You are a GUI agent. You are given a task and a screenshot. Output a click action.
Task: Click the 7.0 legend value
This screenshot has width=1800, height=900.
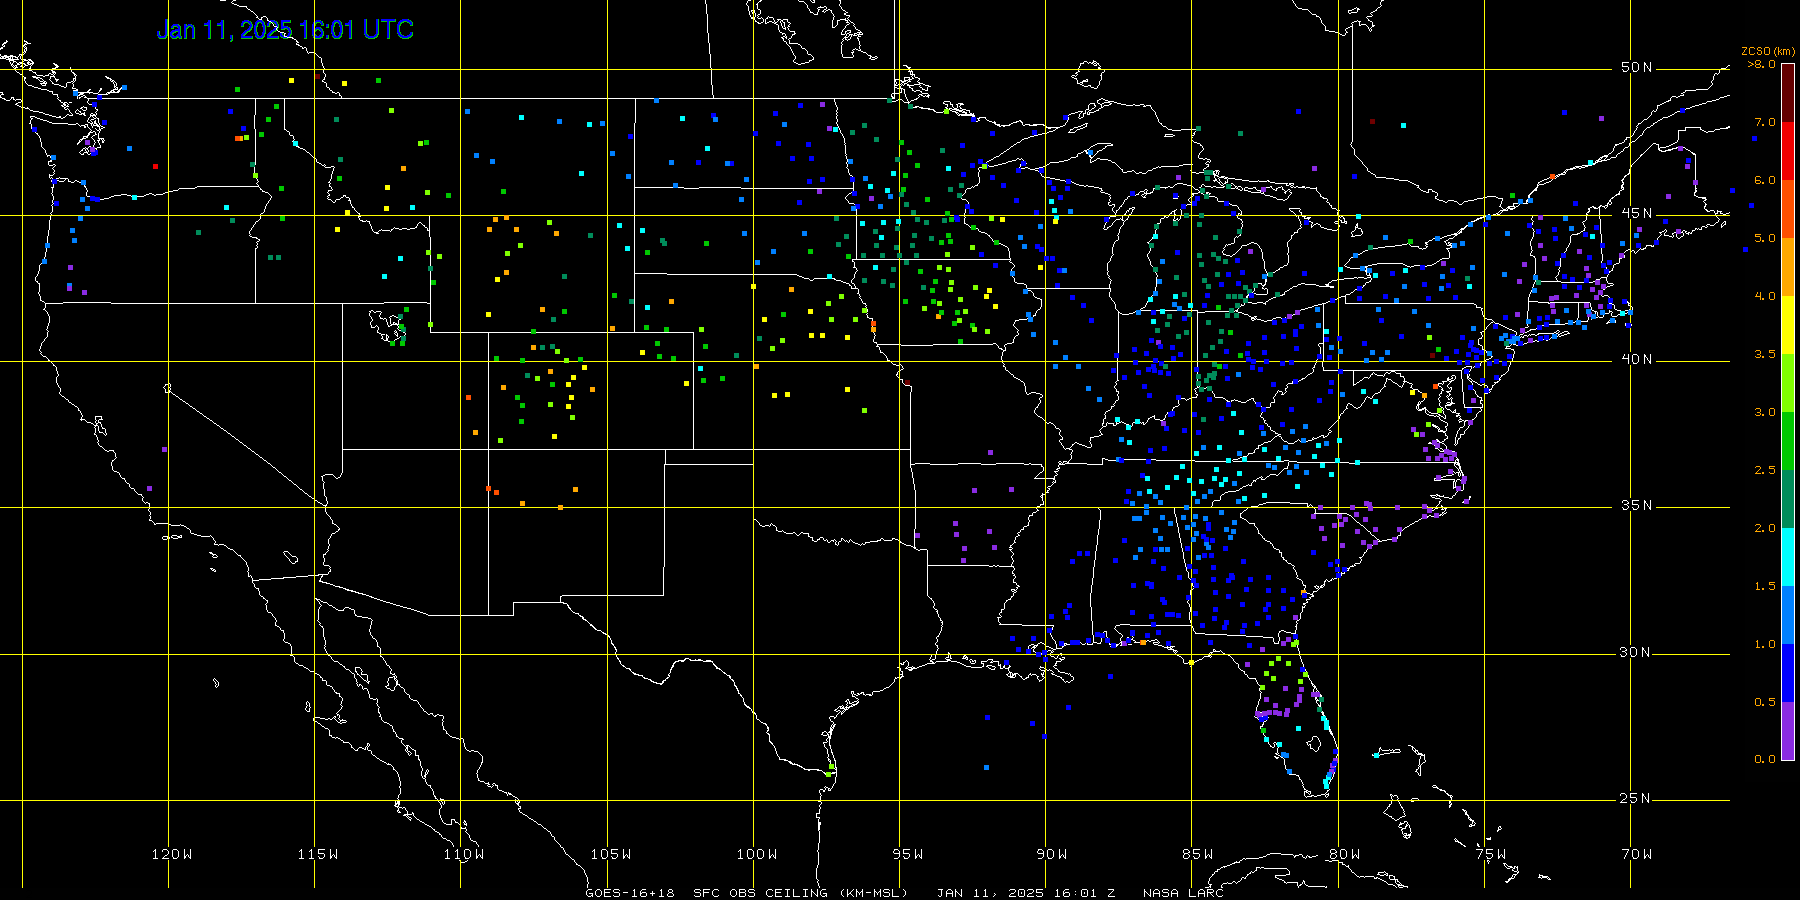(1765, 122)
